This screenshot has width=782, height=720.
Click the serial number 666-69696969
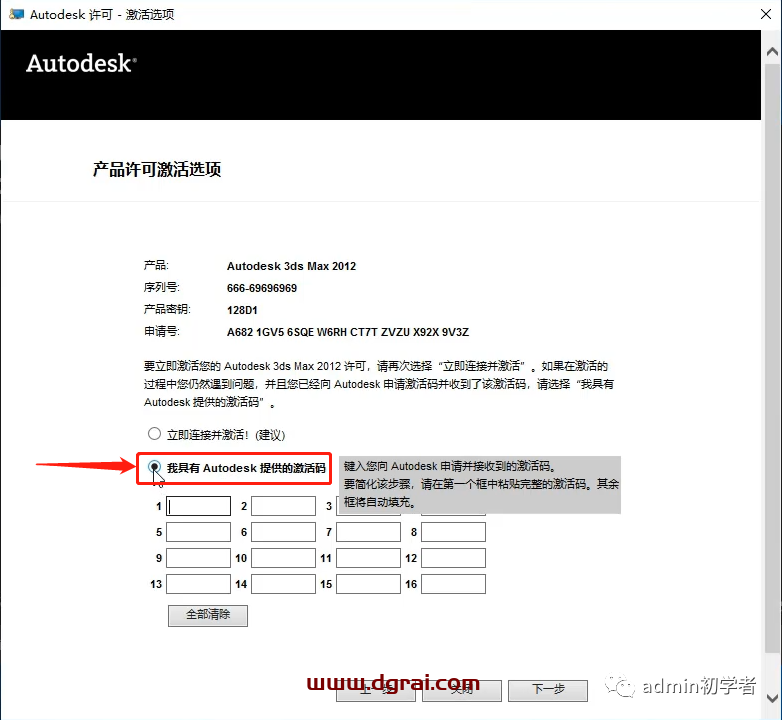click(262, 288)
